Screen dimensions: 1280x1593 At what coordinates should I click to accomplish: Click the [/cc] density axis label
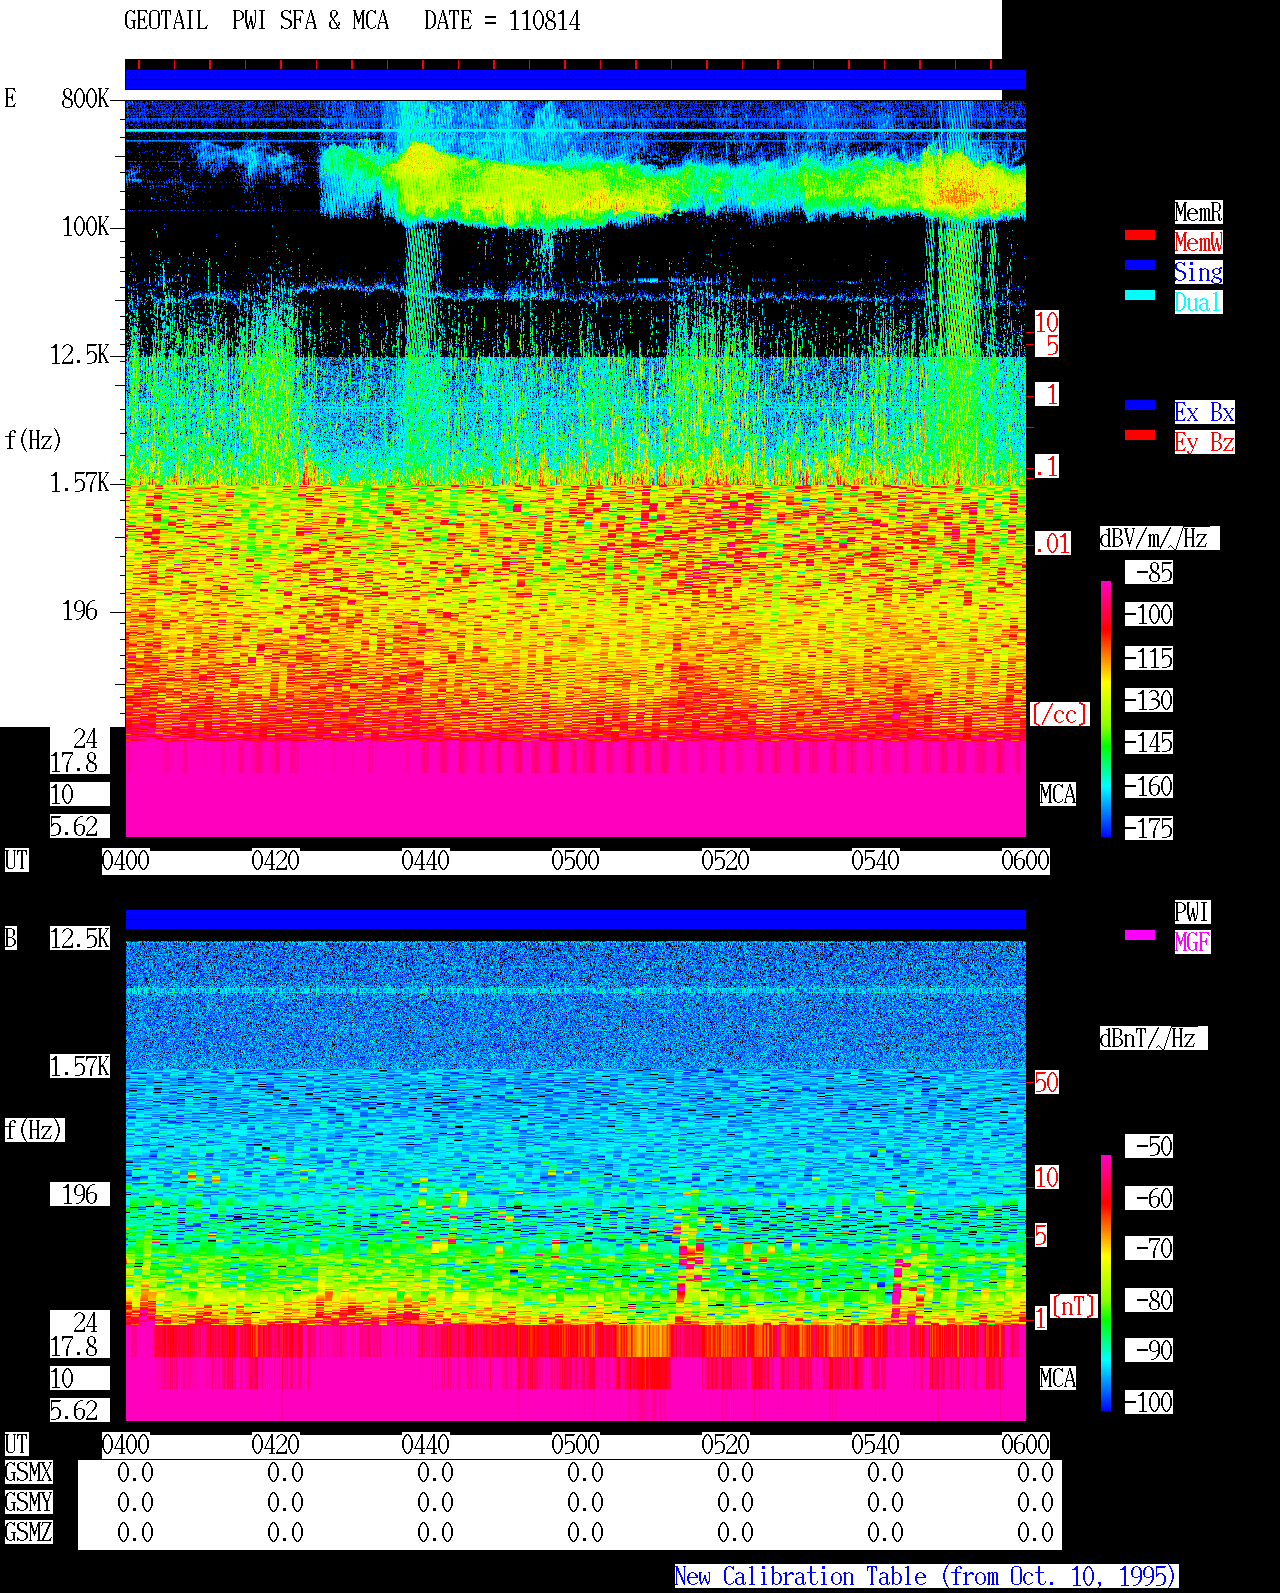click(x=1059, y=715)
